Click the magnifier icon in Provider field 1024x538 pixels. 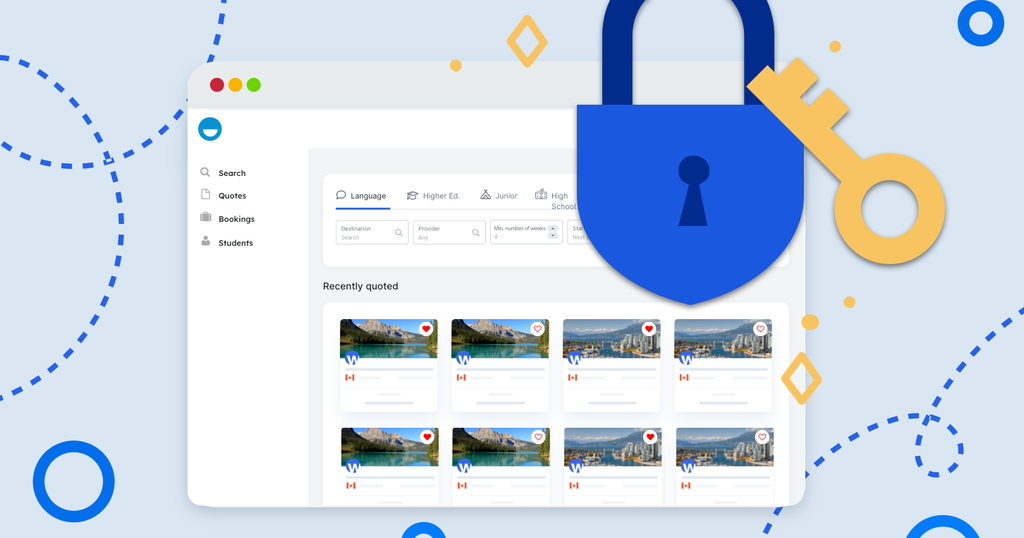[x=475, y=232]
